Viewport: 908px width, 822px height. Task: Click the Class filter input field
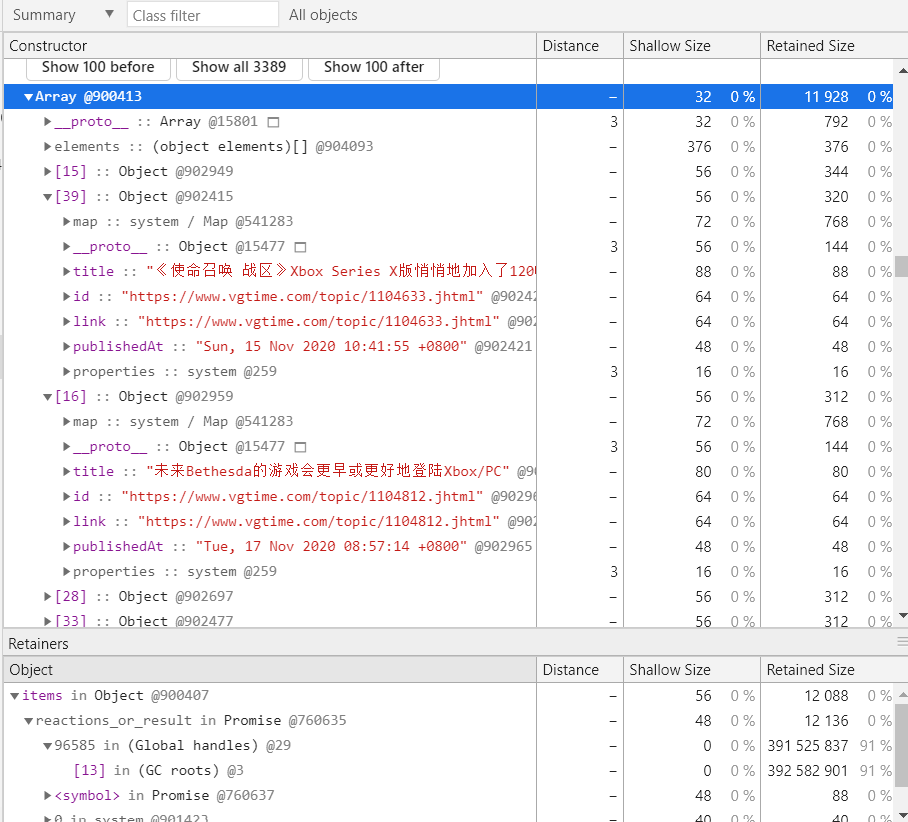pyautogui.click(x=203, y=15)
